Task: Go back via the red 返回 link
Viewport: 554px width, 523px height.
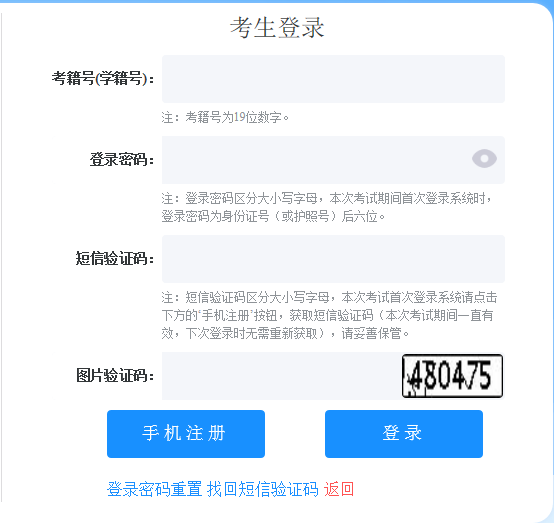Action: (339, 489)
